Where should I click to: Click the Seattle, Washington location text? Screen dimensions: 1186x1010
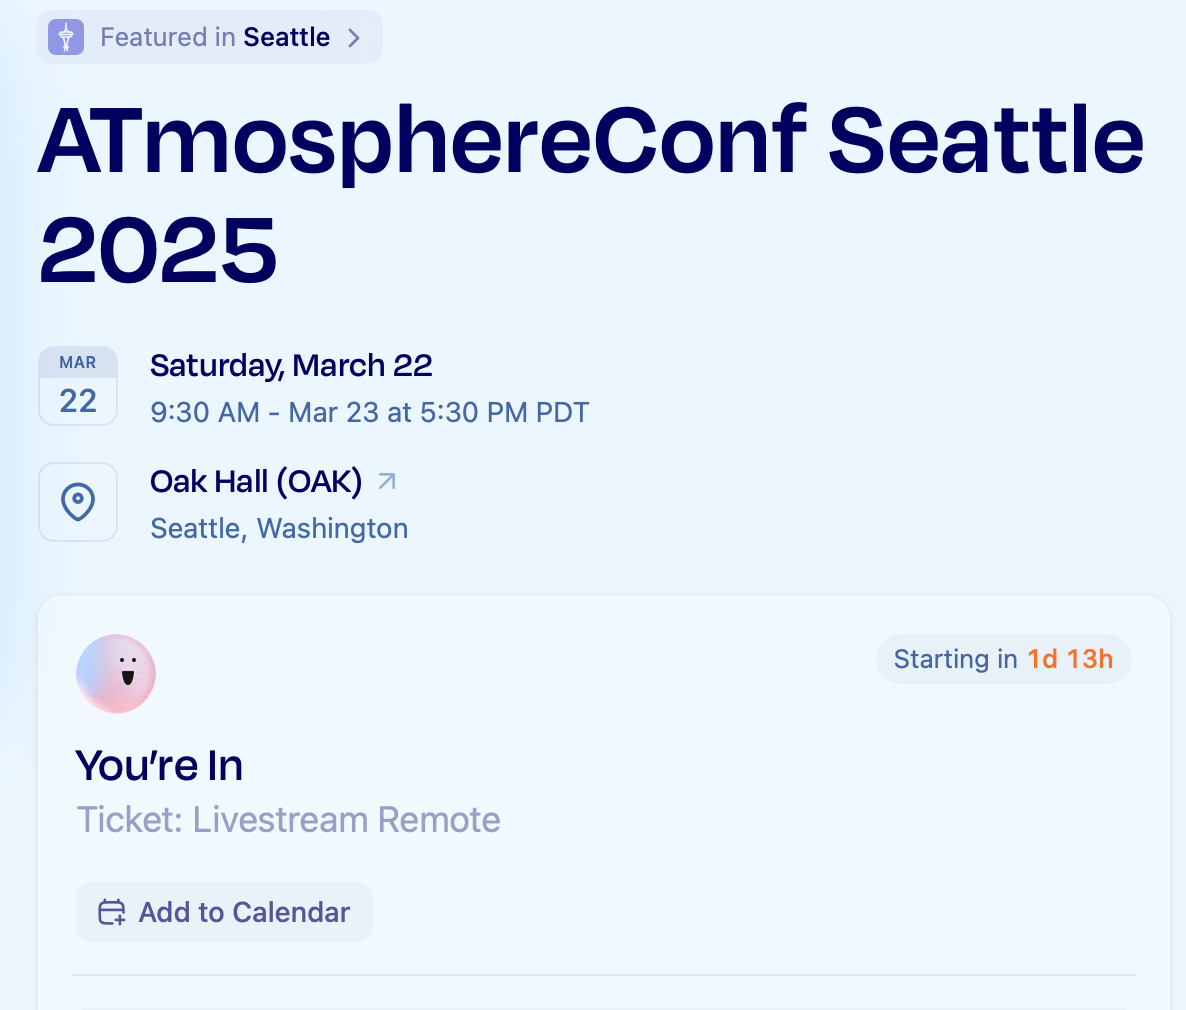tap(279, 529)
